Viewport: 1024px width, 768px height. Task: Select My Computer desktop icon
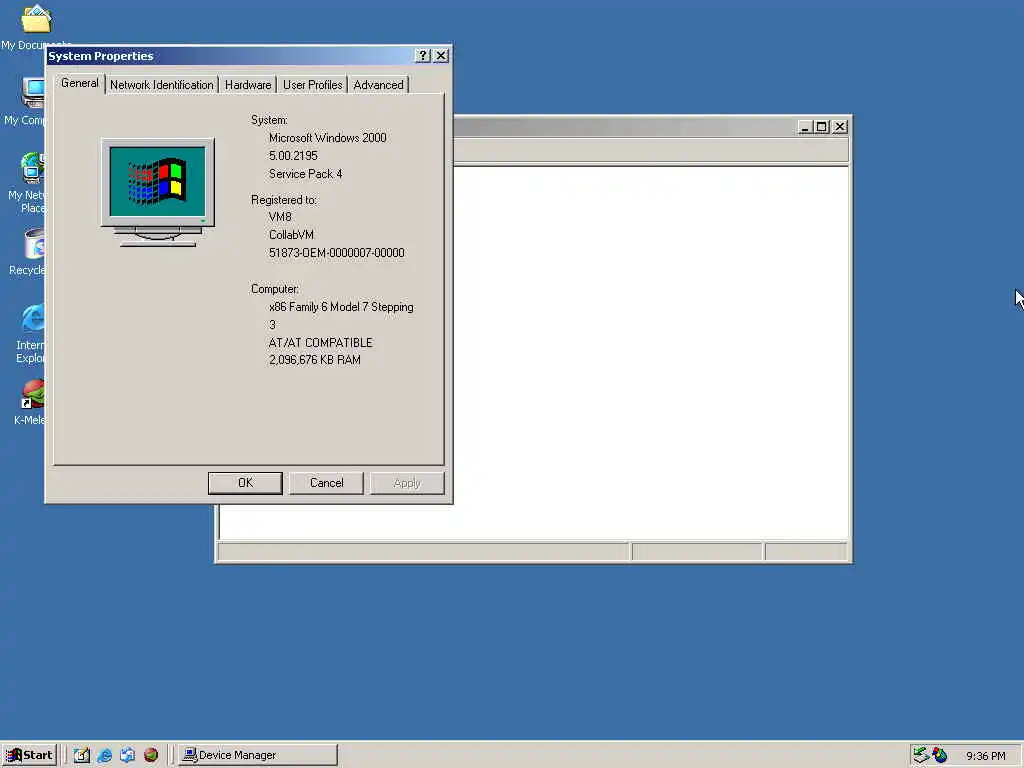(25, 101)
